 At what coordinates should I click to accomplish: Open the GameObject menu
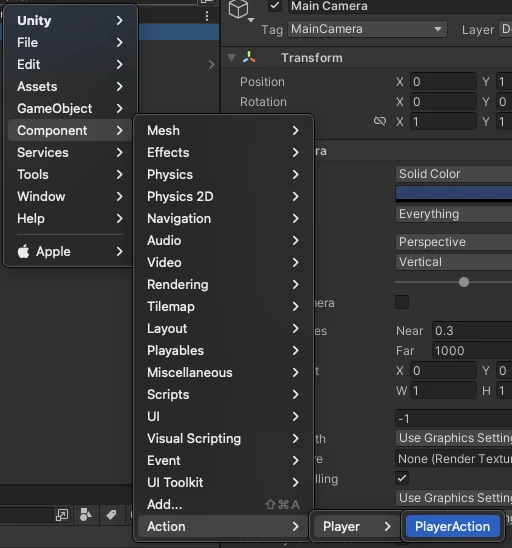tap(70, 108)
